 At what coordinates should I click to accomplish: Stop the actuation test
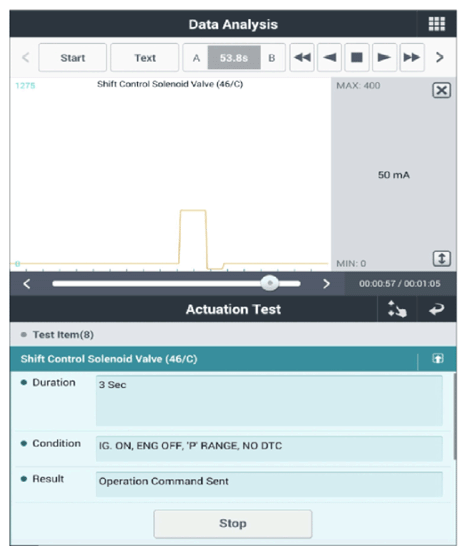pos(233,523)
